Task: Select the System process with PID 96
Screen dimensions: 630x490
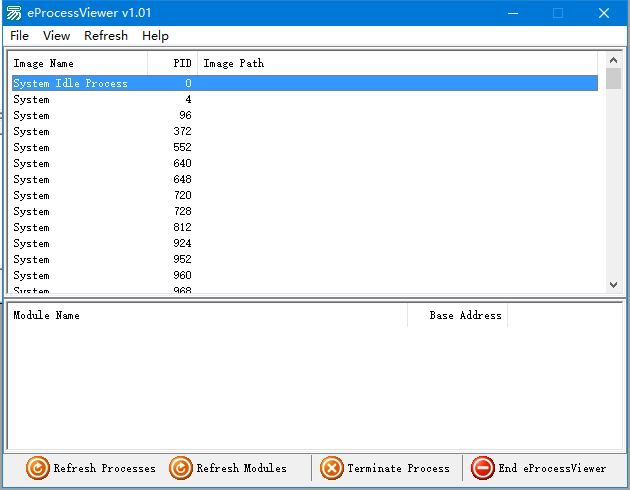Action: click(305, 115)
